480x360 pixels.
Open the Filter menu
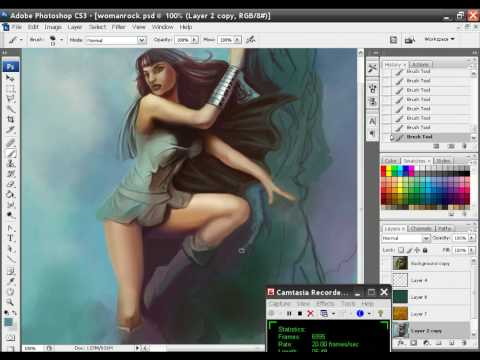click(118, 27)
